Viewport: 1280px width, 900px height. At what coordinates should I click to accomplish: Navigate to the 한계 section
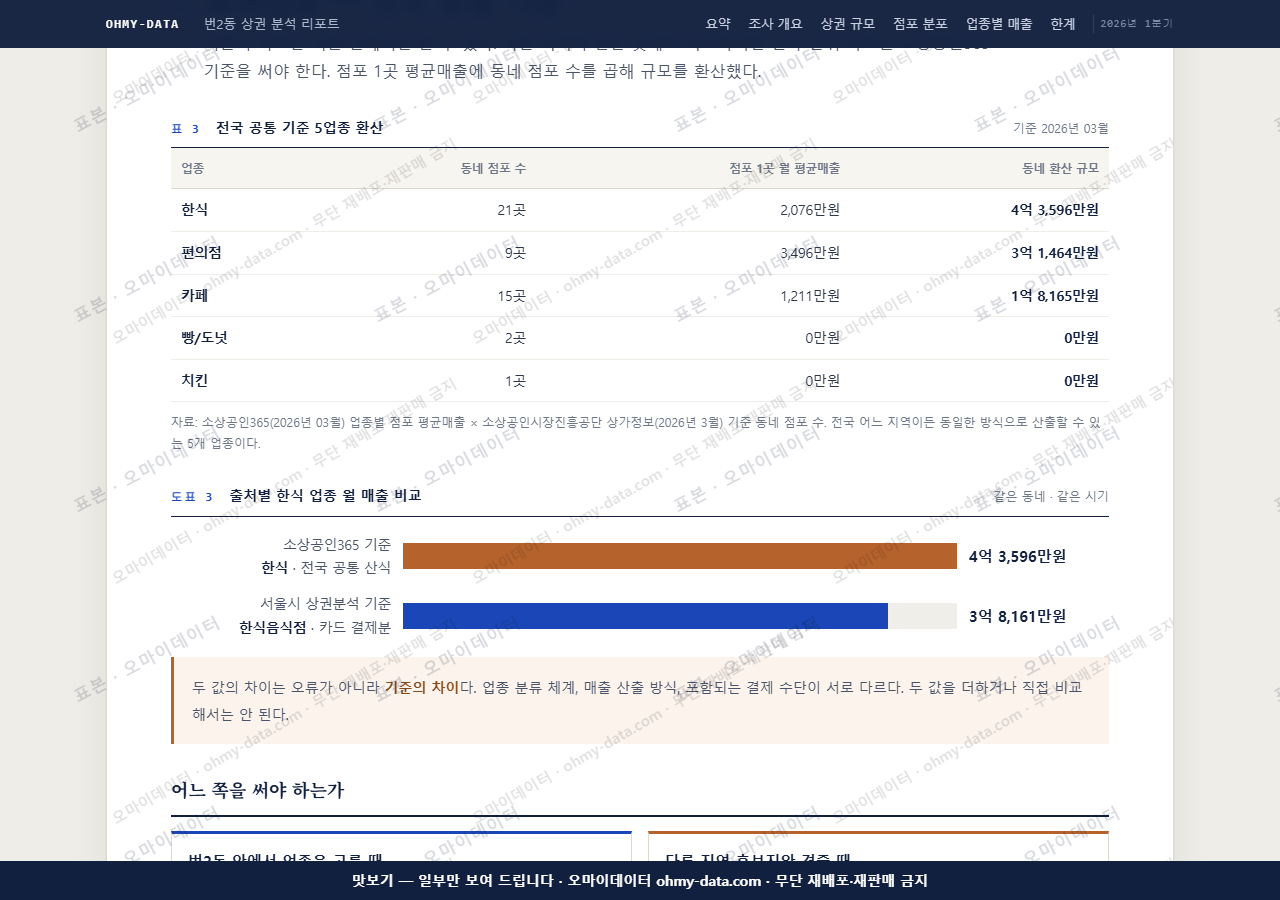coord(1063,24)
